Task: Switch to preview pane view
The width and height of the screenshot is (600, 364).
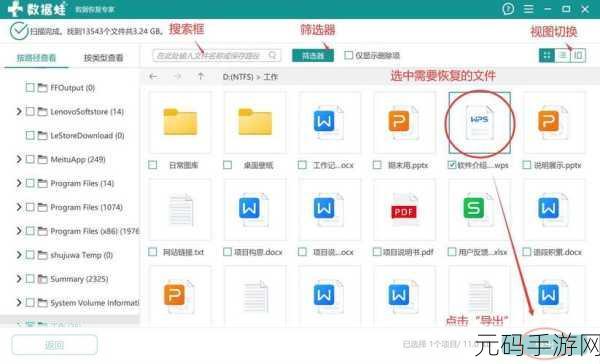Action: coord(578,55)
